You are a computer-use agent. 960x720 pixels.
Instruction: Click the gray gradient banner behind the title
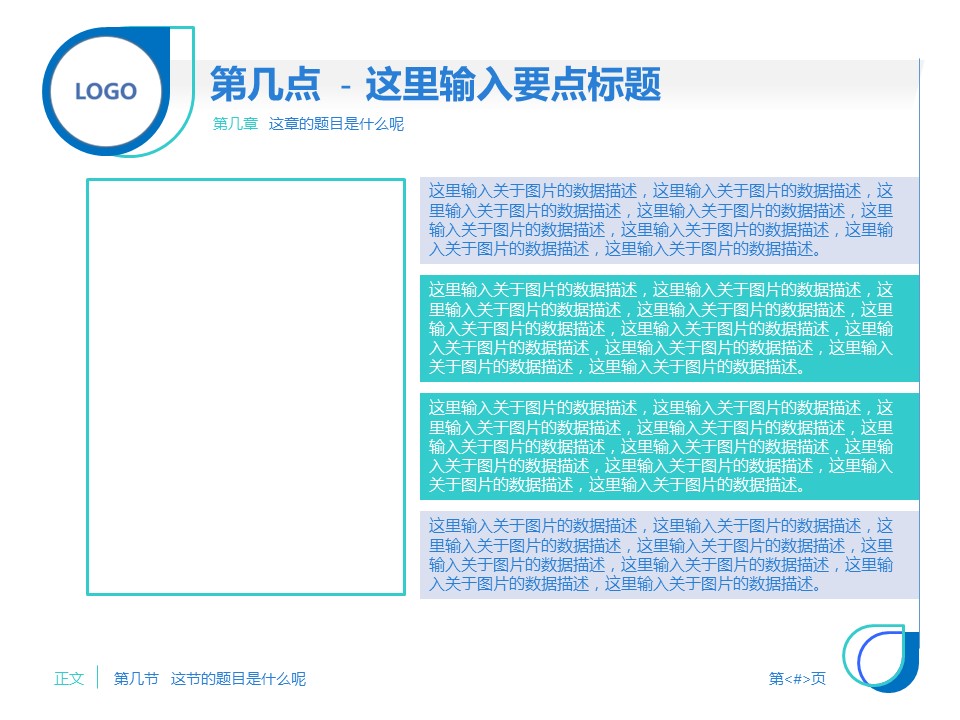coord(800,80)
